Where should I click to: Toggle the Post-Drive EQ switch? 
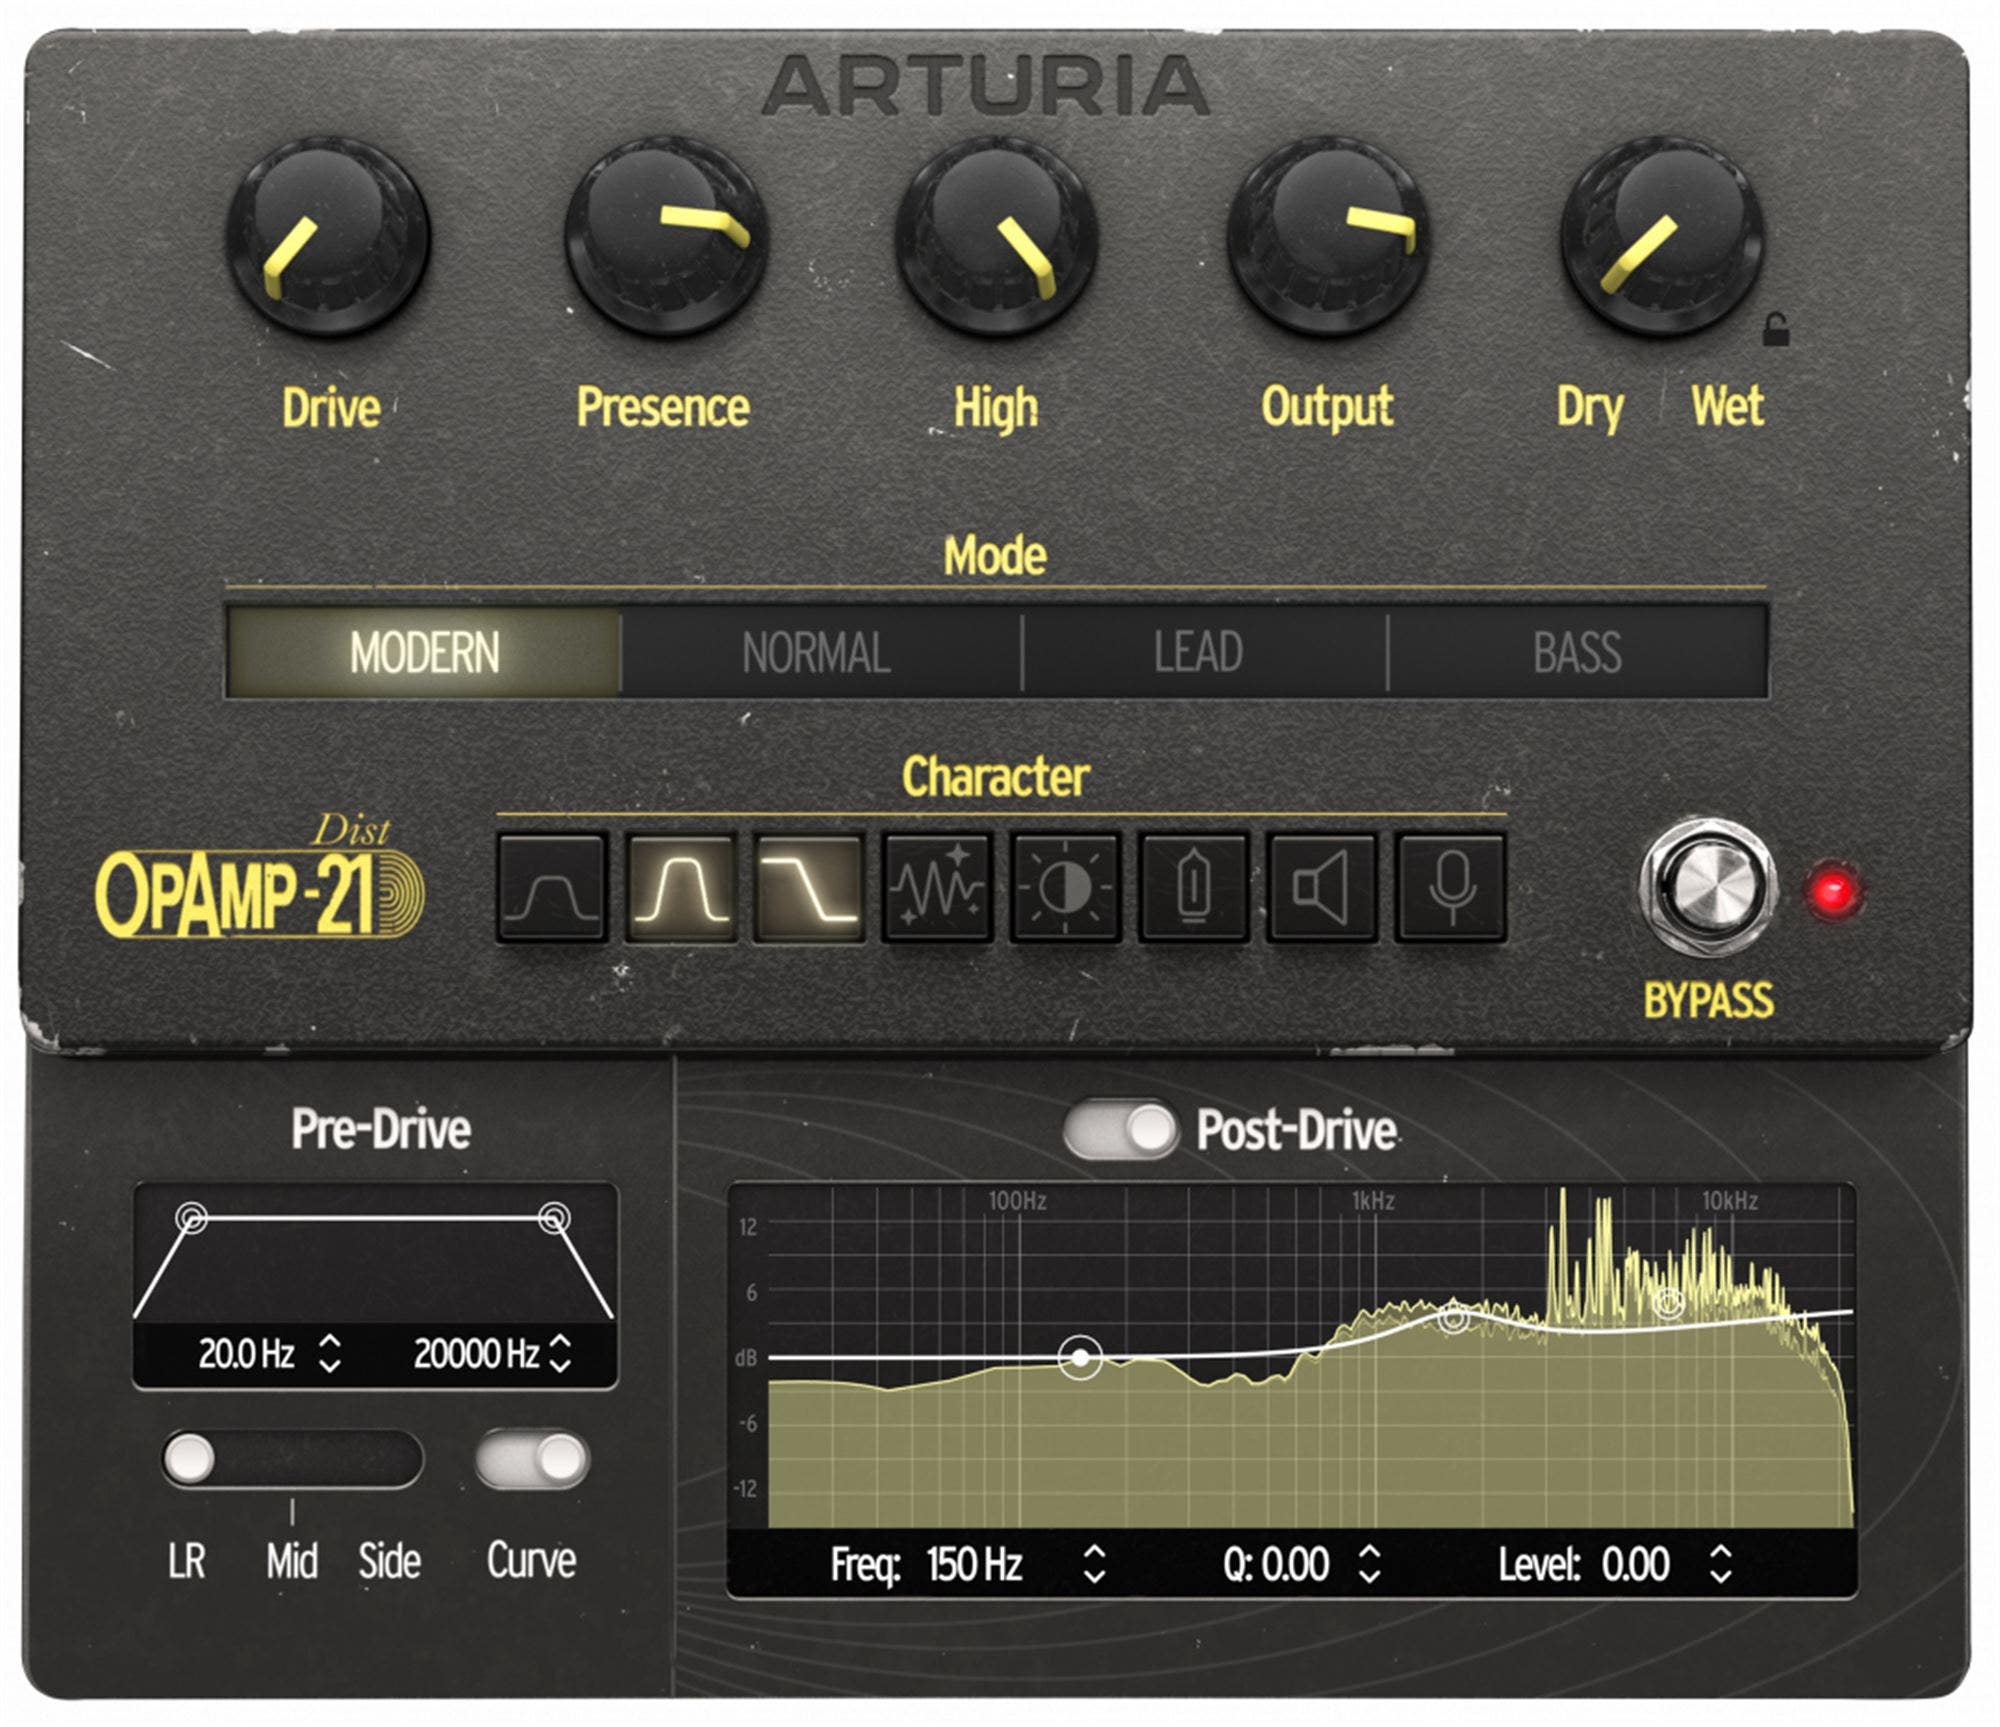click(x=1120, y=1131)
